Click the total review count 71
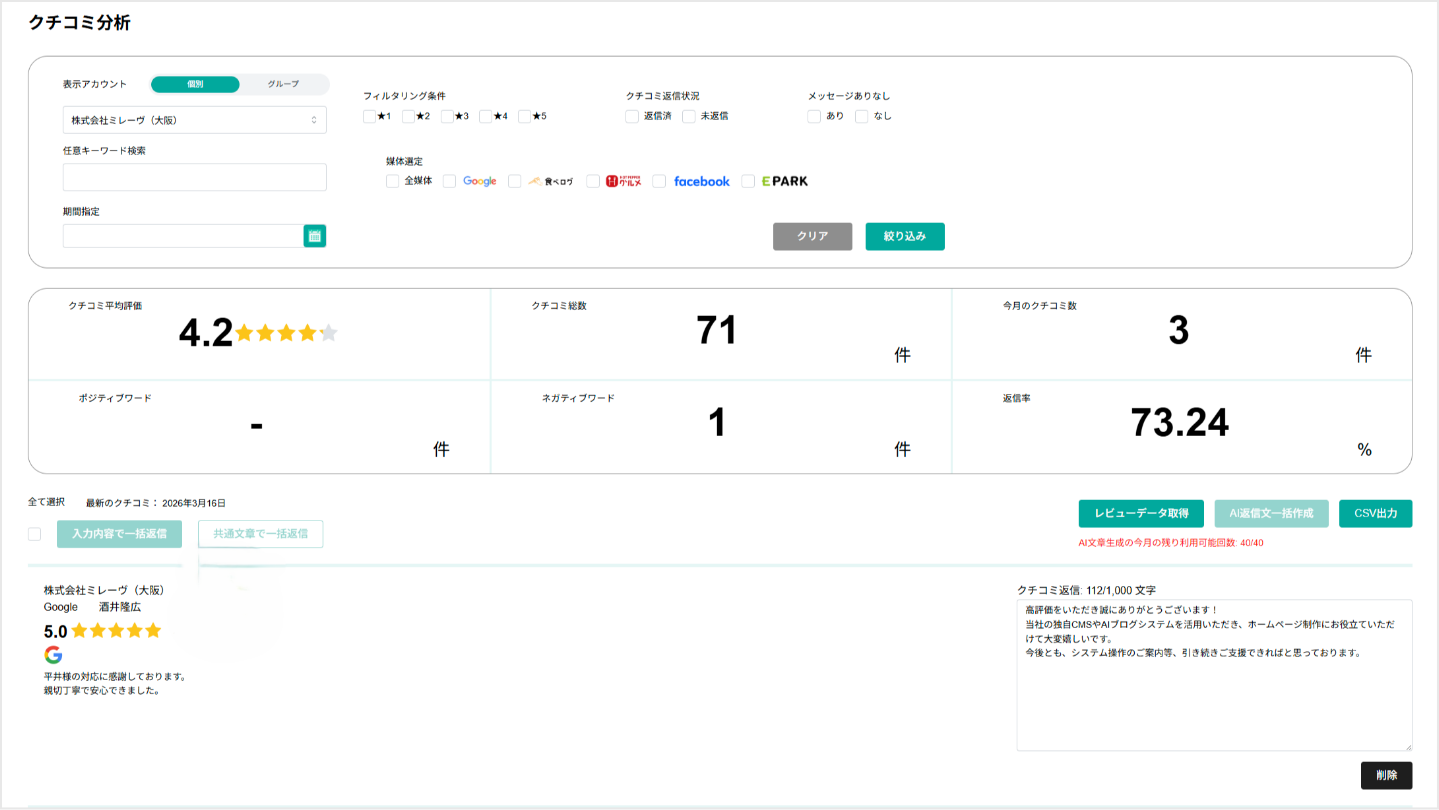1439x810 pixels. point(717,330)
